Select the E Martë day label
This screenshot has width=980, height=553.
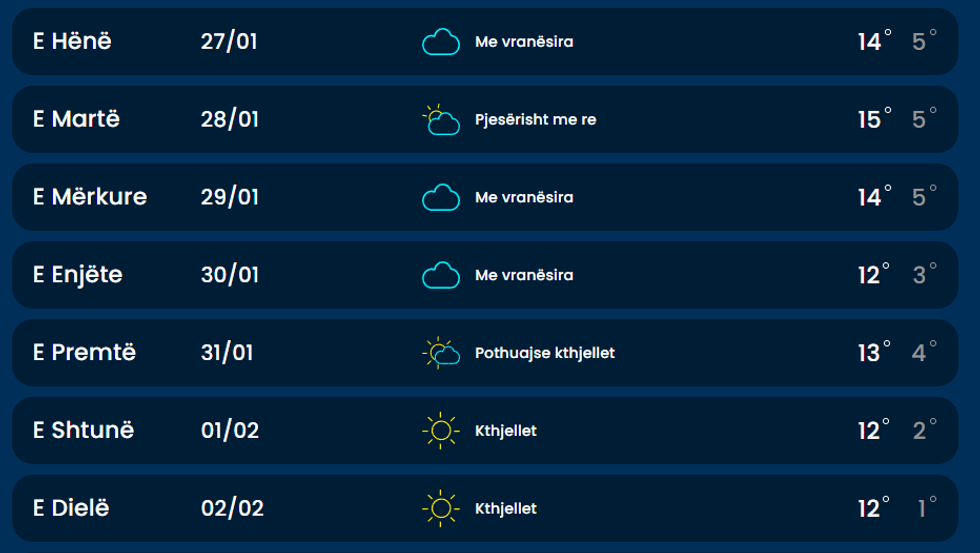pyautogui.click(x=76, y=120)
